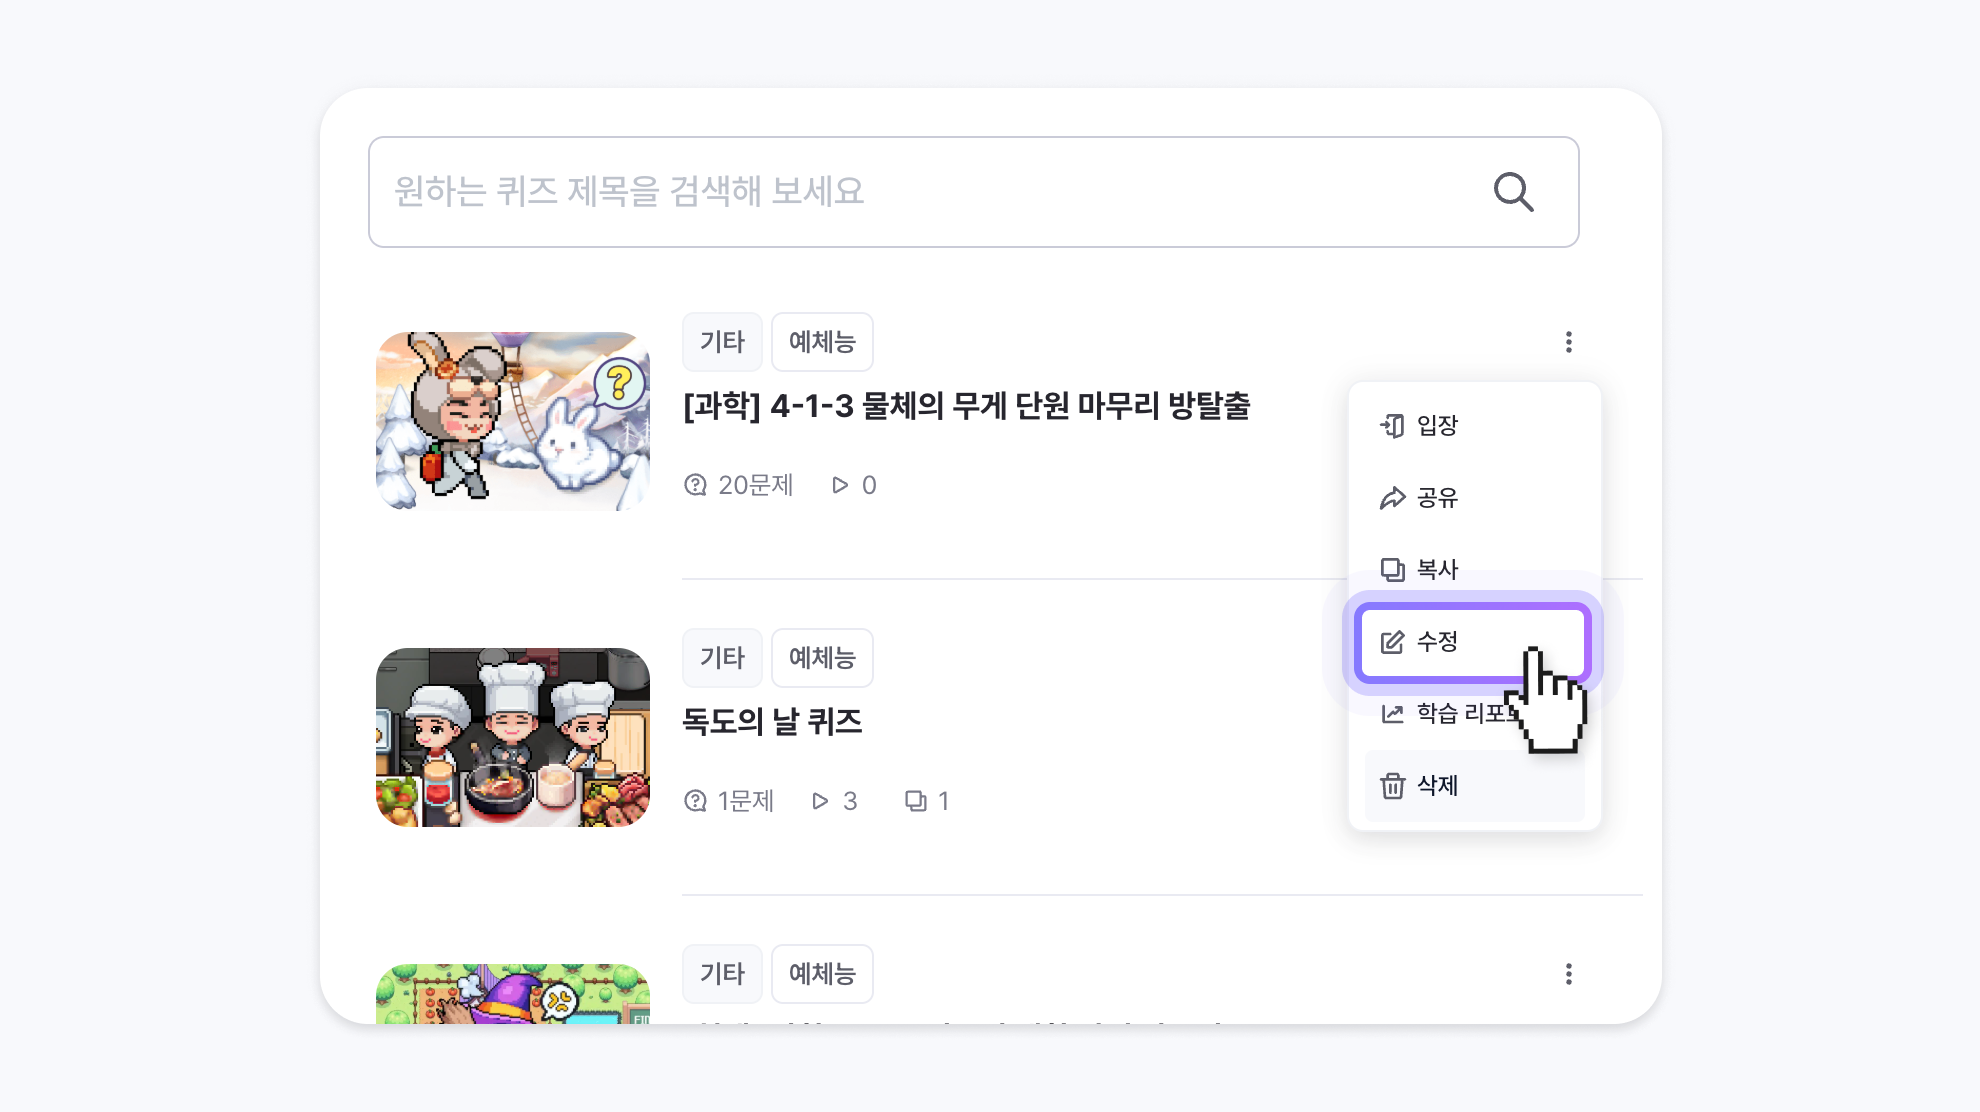Open the chefs cooking quiz thumbnail

513,737
